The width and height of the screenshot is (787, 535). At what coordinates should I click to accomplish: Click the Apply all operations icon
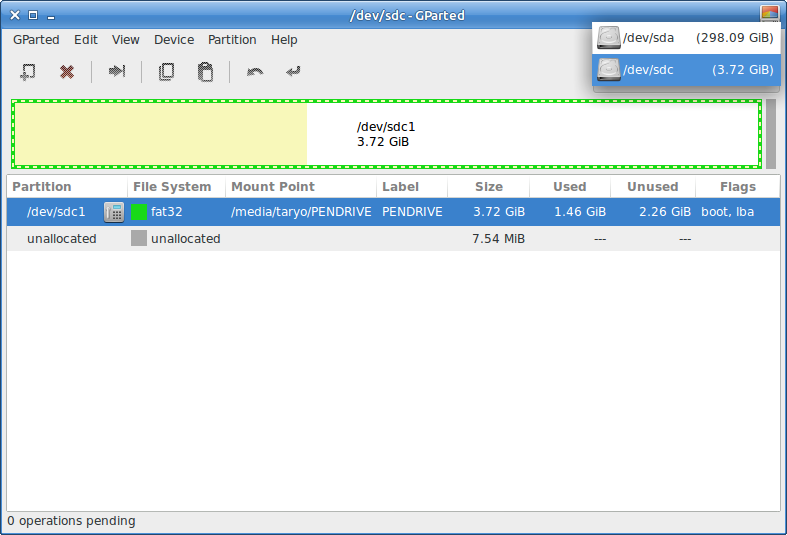tap(293, 72)
